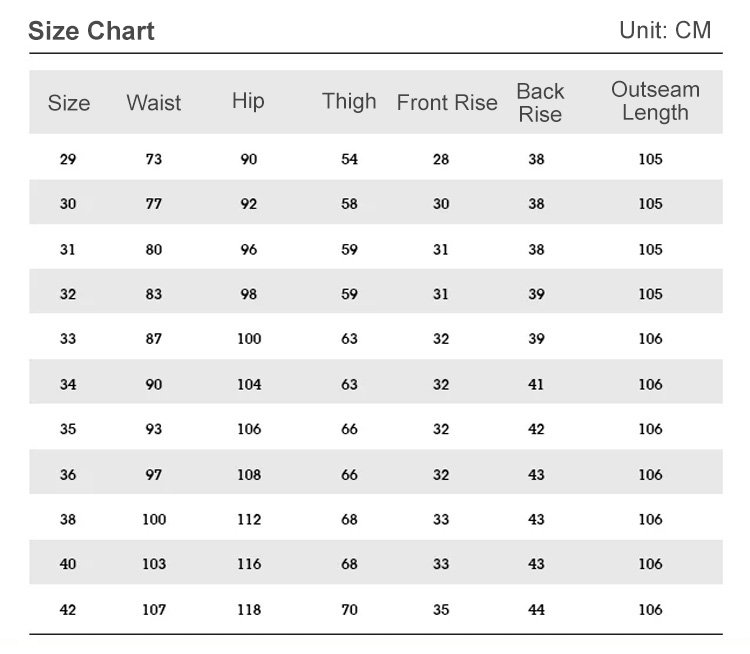Click the Outseam Length column header
The width and height of the screenshot is (750, 654).
click(x=655, y=101)
